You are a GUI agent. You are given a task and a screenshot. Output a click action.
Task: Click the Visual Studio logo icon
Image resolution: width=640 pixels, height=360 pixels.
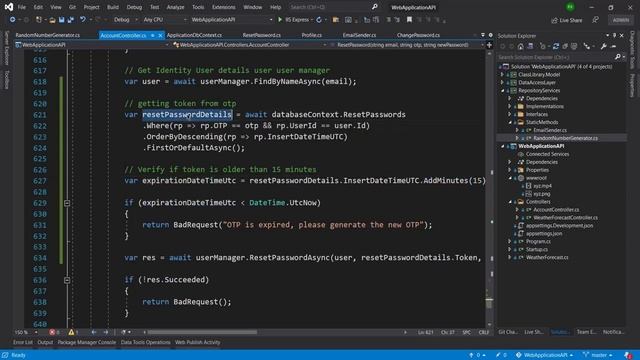click(9, 7)
